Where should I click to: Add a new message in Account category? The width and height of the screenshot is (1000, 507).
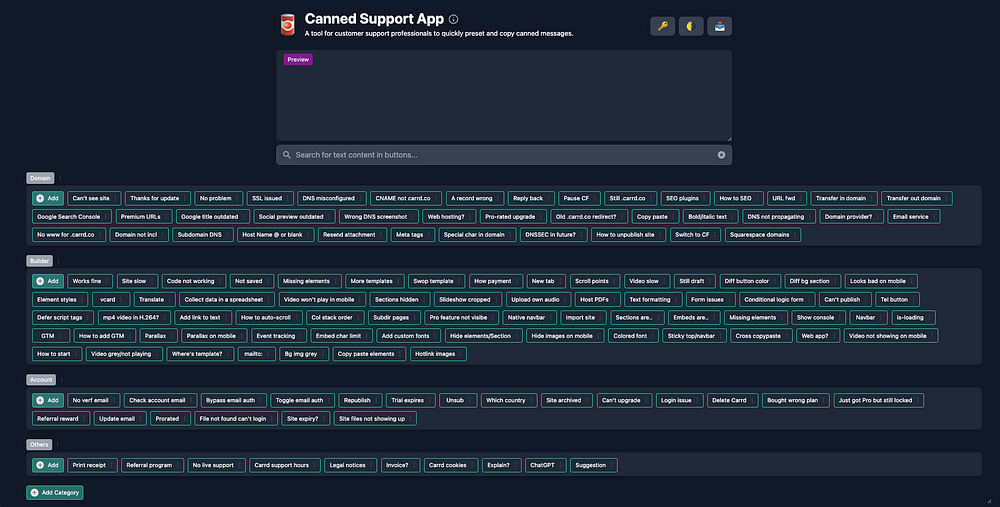[48, 400]
